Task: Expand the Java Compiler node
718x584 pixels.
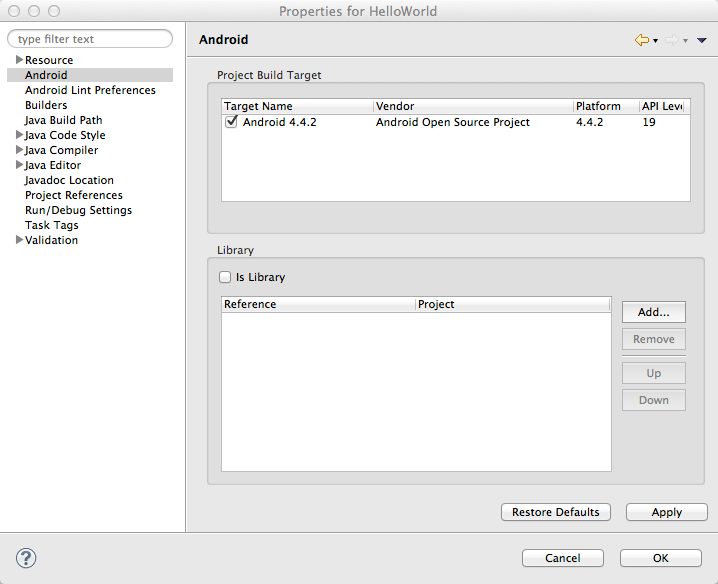Action: tap(19, 150)
